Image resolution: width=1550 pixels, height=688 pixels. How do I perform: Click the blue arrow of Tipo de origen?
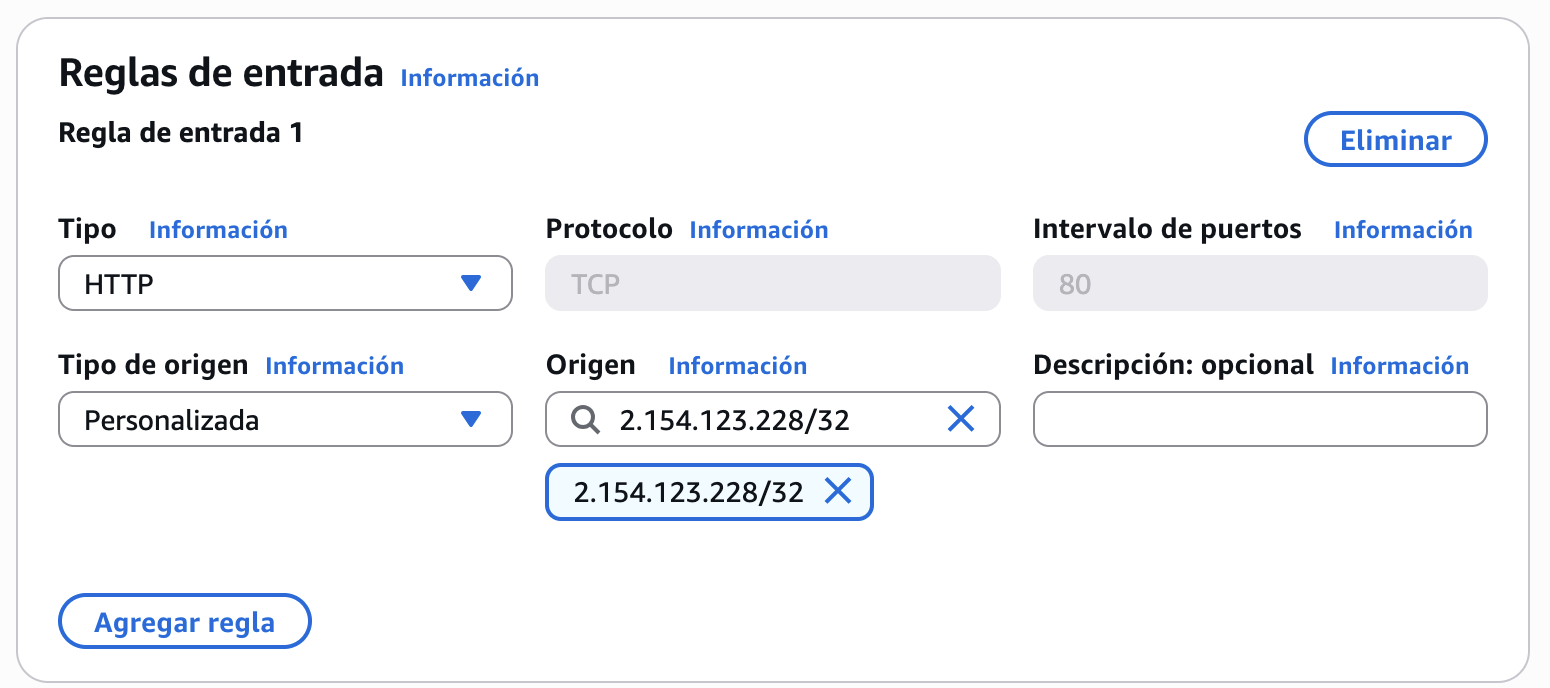[x=471, y=420]
